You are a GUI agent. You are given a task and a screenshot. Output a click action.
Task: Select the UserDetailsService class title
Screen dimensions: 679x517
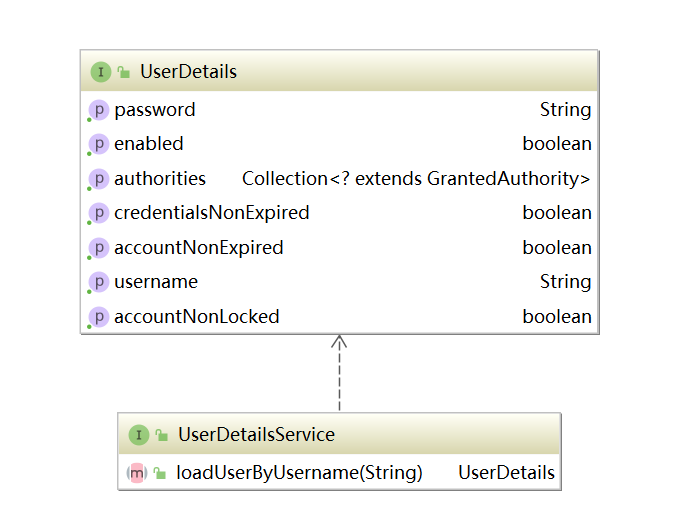tap(256, 434)
